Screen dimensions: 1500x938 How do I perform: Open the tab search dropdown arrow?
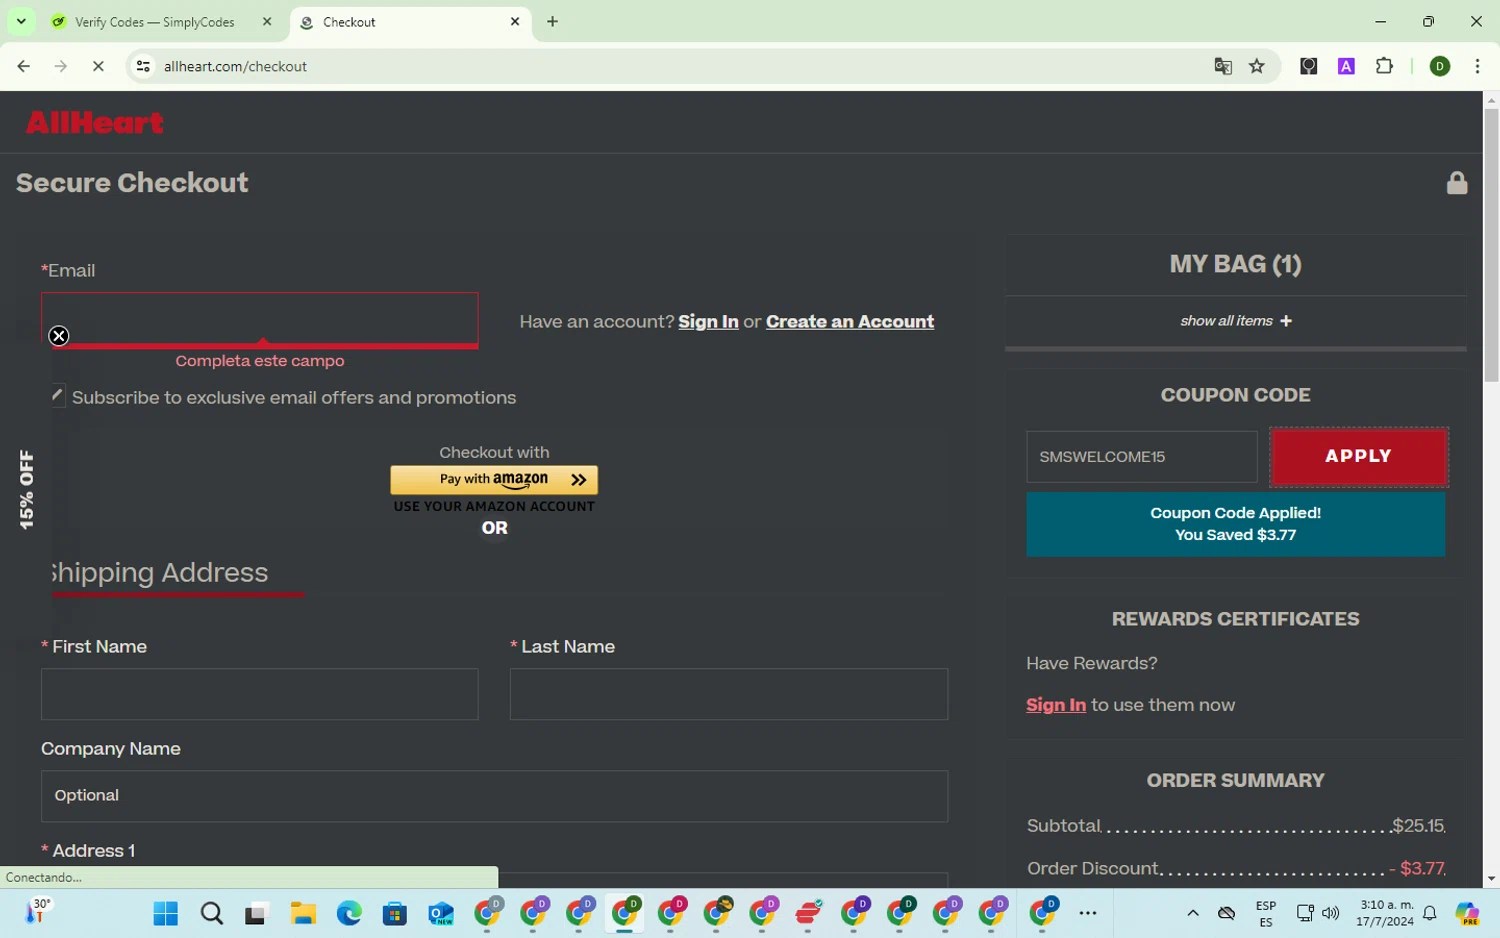pos(21,21)
